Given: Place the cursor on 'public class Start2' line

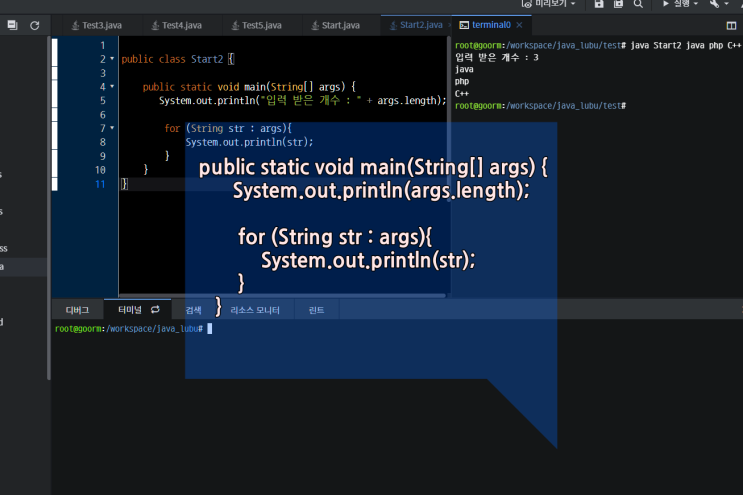Looking at the screenshot, I should point(178,59).
